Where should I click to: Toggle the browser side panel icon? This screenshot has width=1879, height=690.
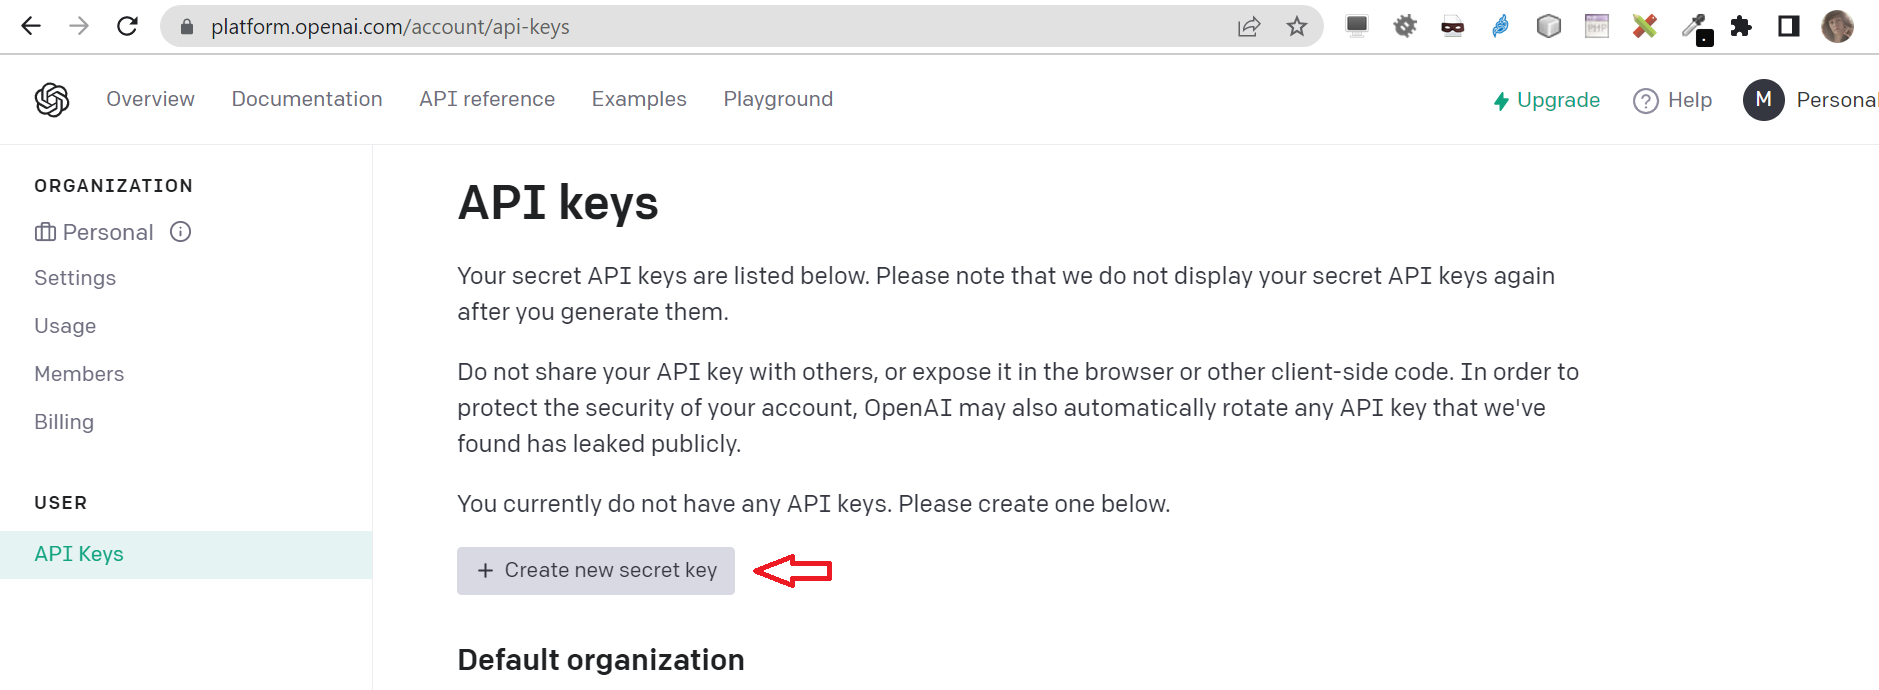[x=1789, y=26]
